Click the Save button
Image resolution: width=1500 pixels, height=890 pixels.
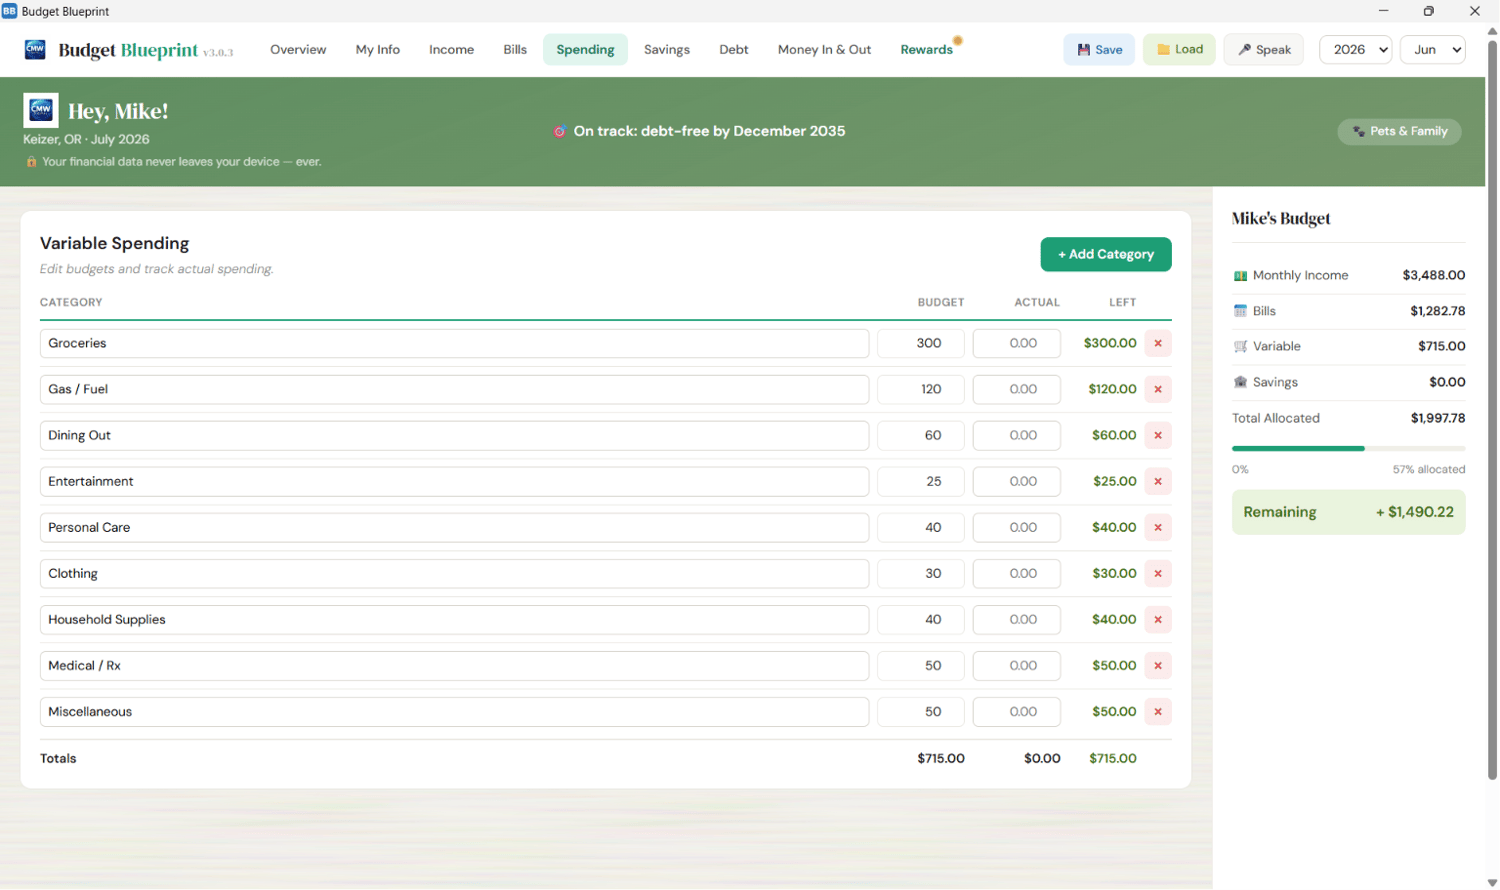1099,49
